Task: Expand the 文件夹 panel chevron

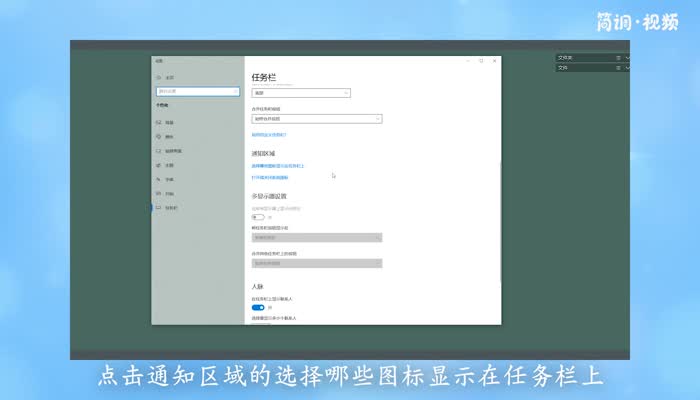Action: (x=628, y=58)
